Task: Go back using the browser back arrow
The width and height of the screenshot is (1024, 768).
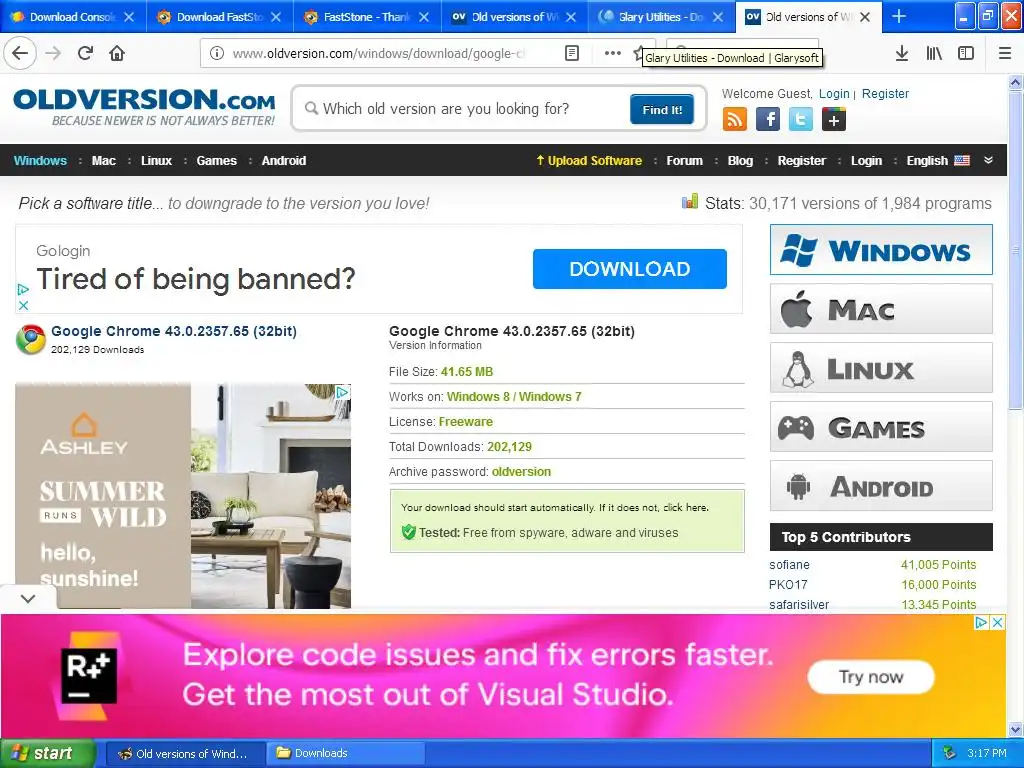Action: click(20, 53)
